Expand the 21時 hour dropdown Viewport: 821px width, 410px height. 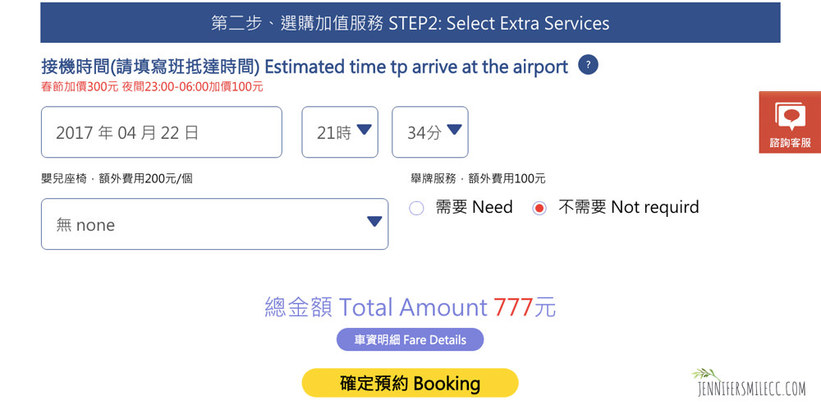click(340, 132)
